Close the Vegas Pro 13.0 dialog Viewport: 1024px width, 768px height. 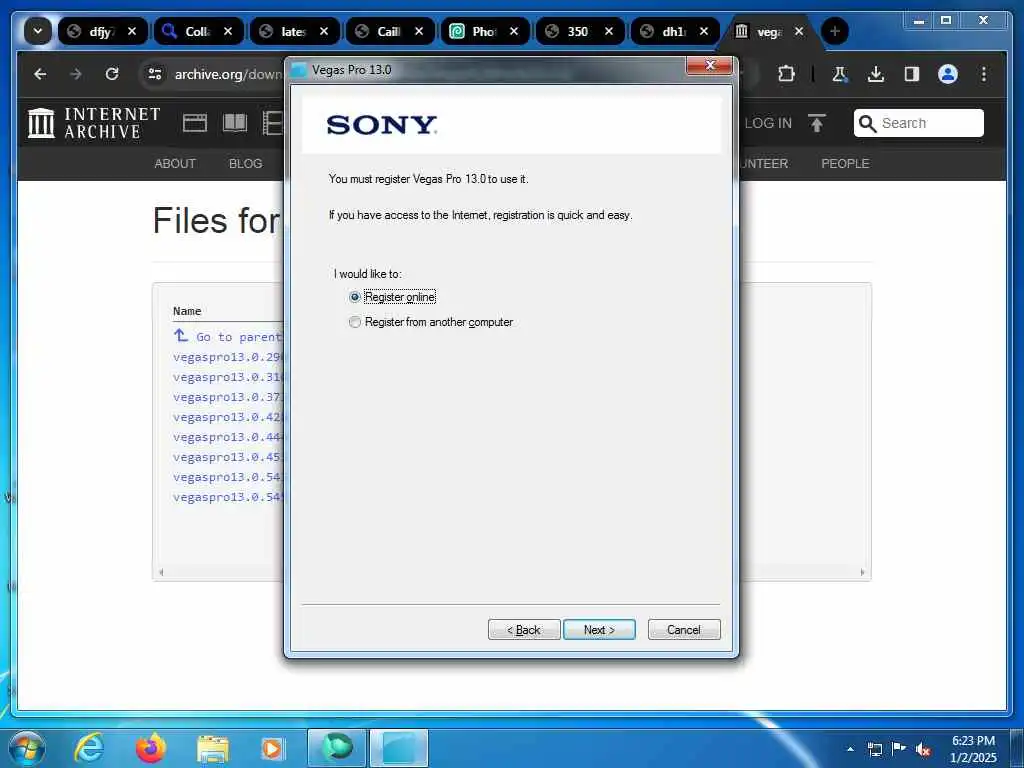point(709,65)
